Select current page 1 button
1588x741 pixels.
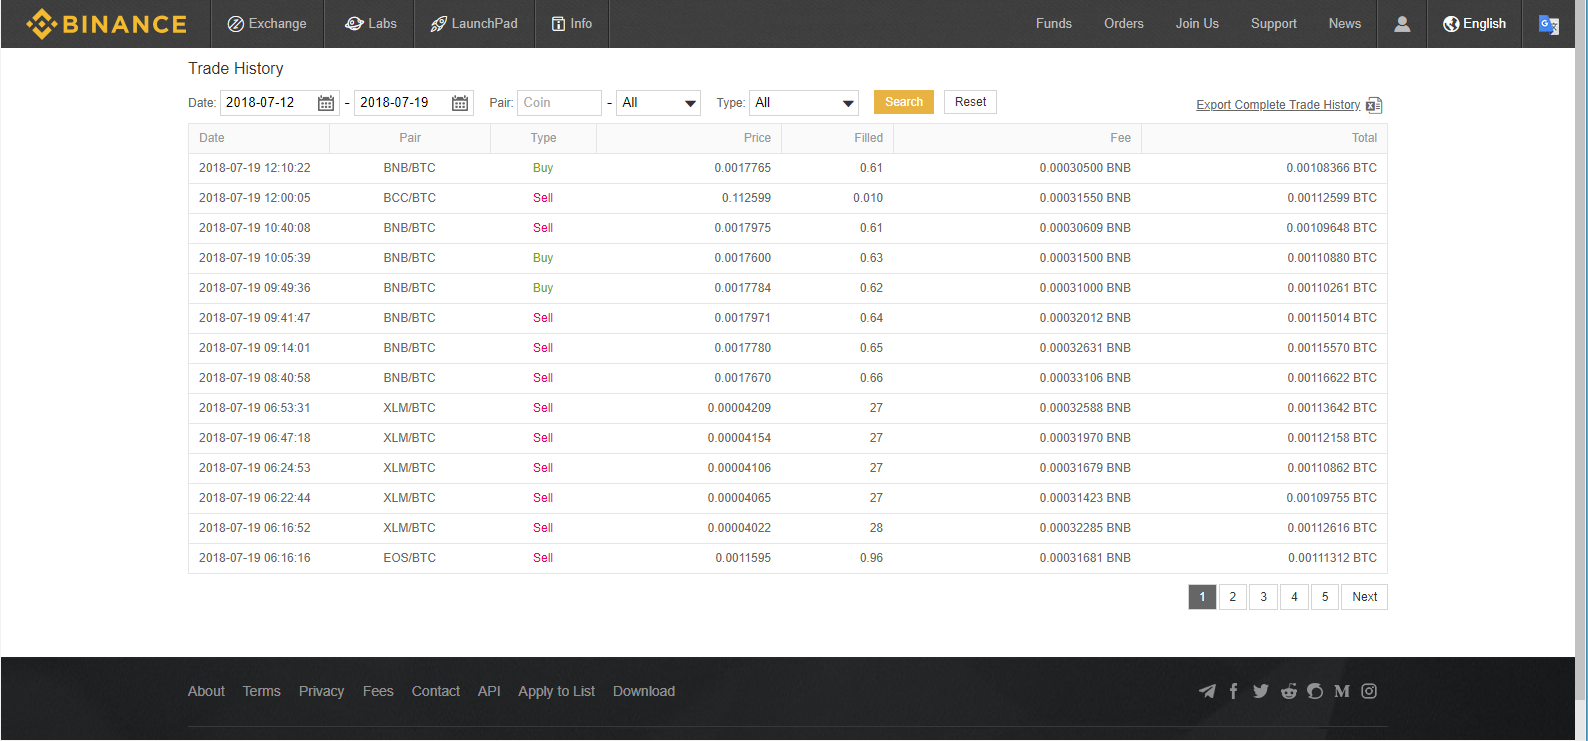coord(1202,597)
